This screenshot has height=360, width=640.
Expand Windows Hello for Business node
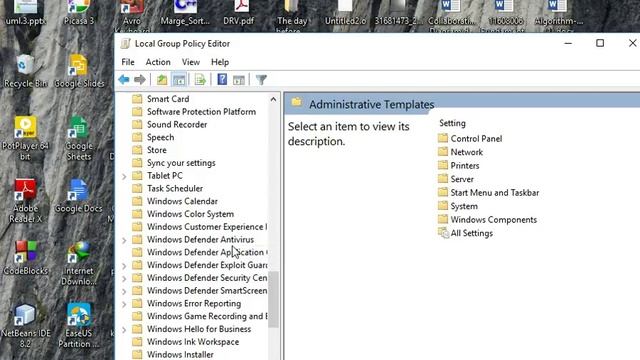124,329
